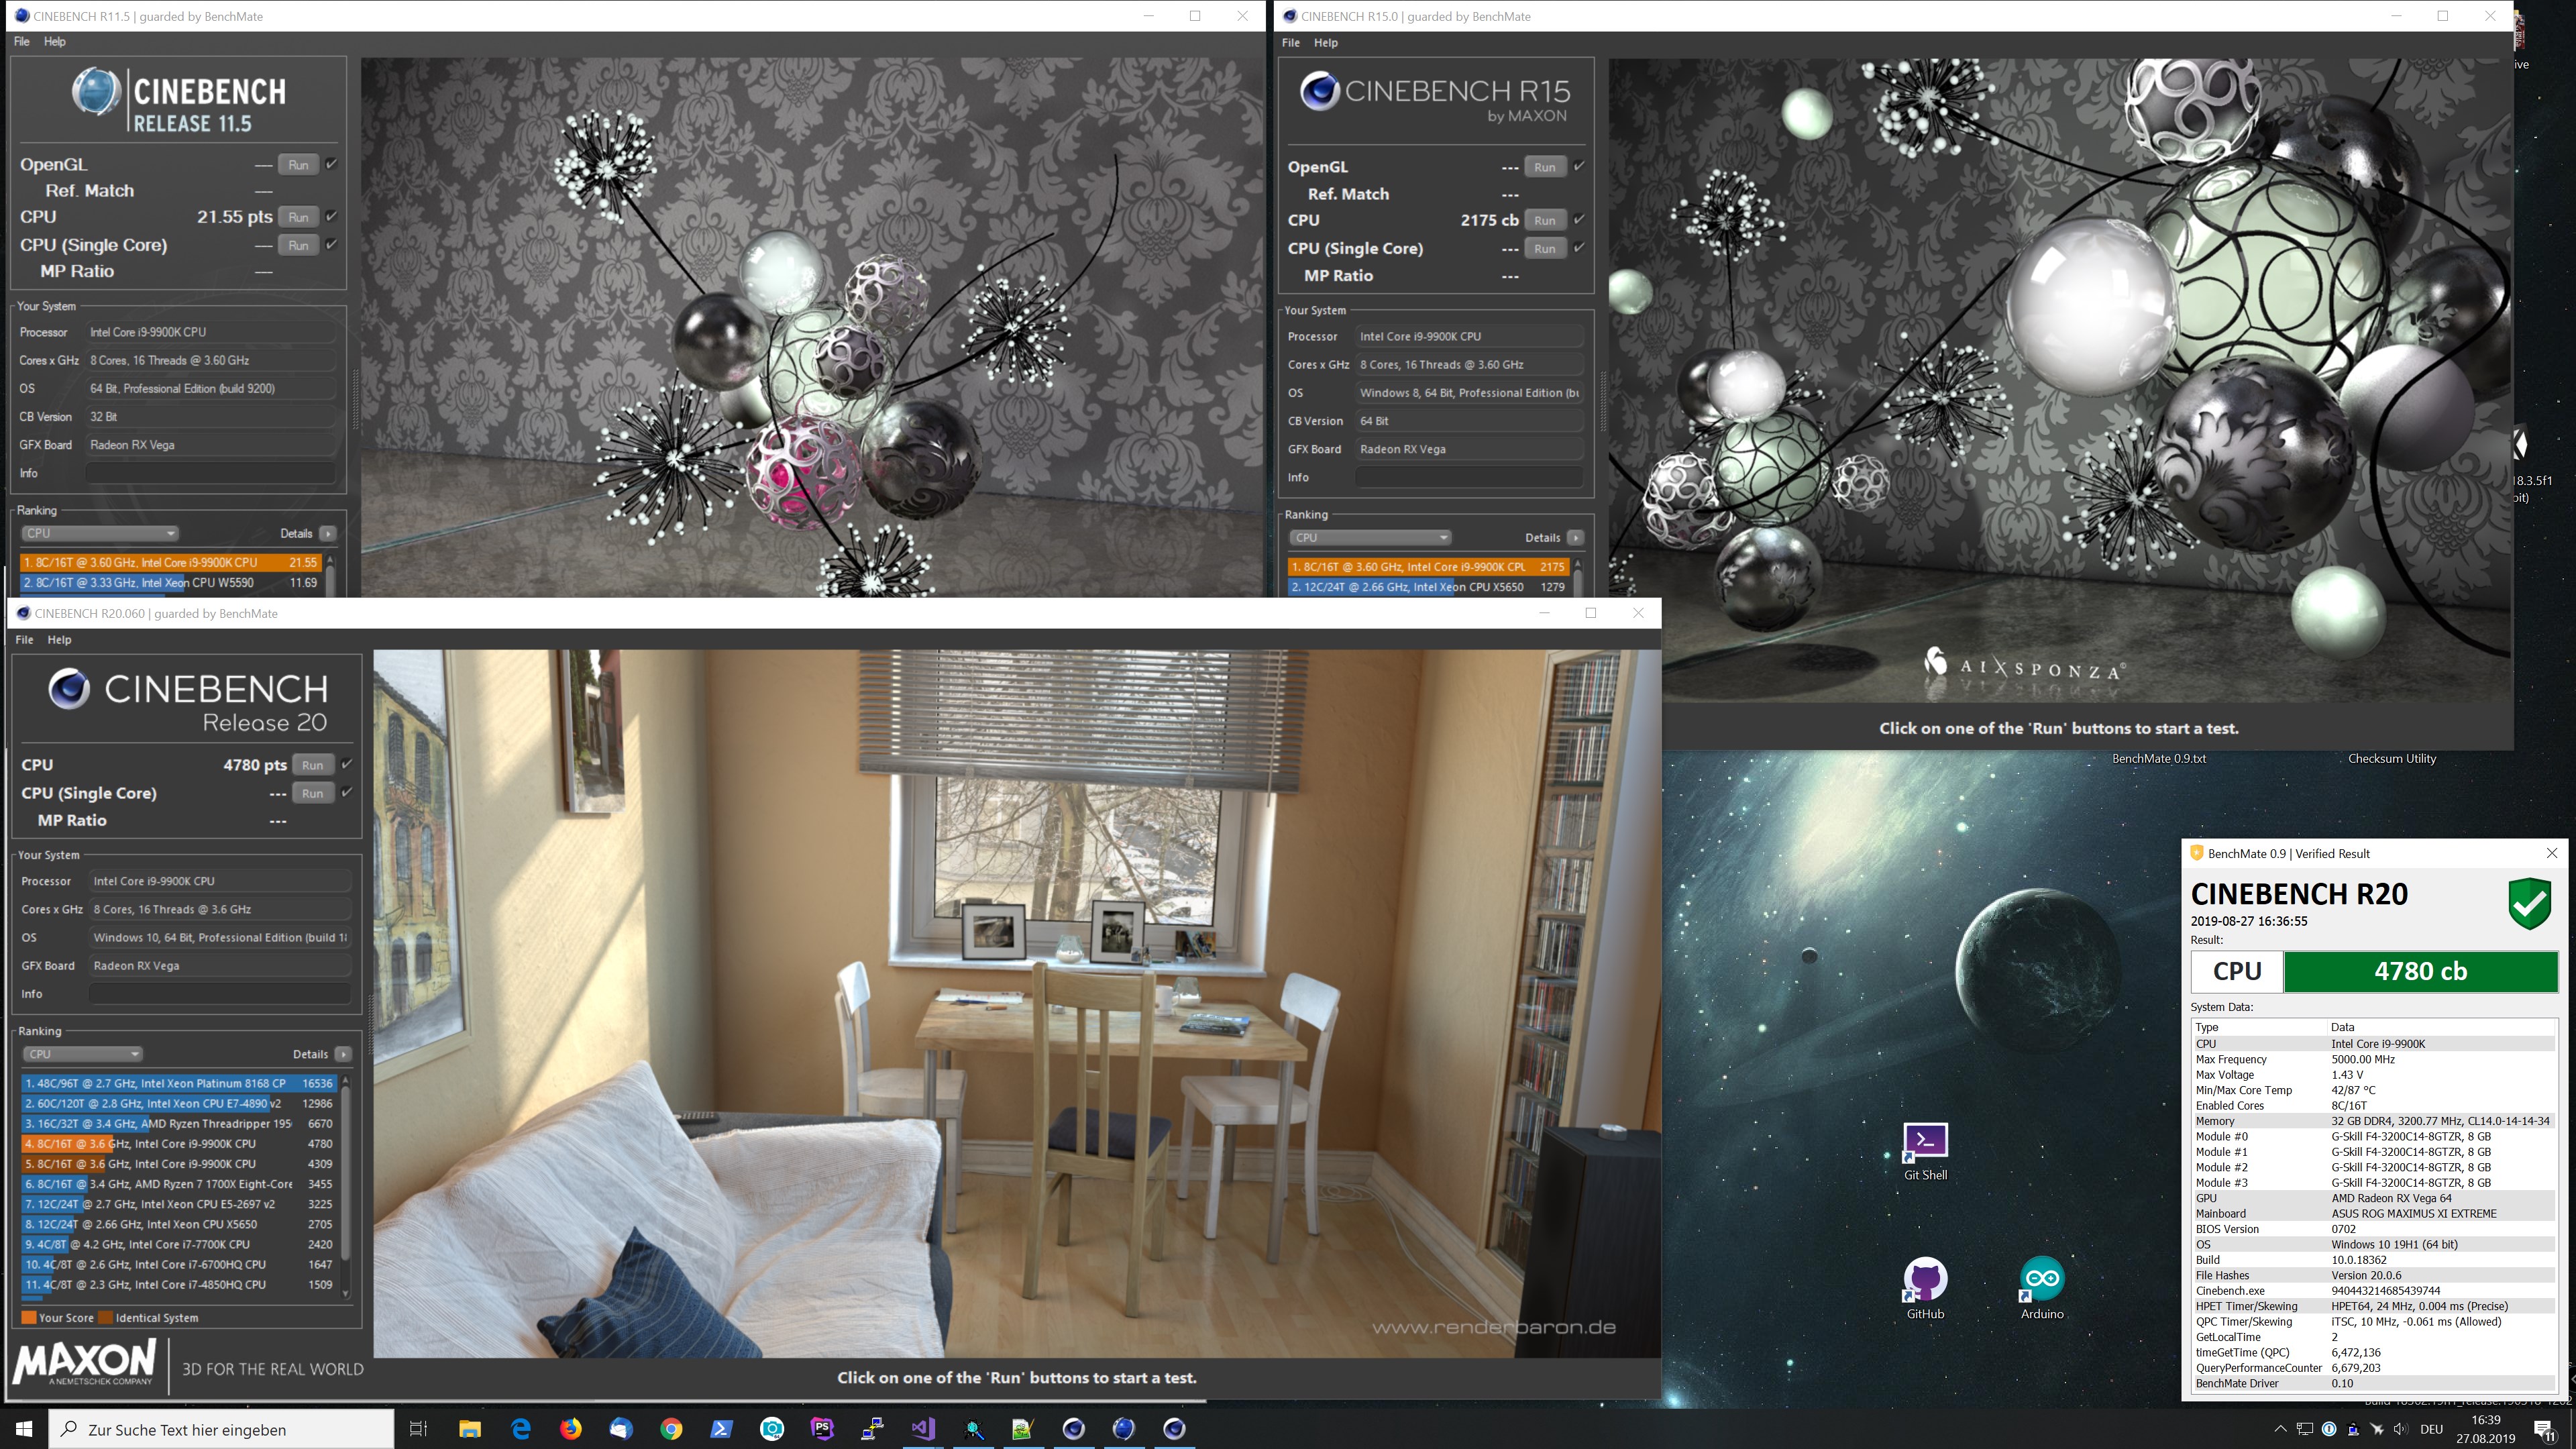The height and width of the screenshot is (1449, 2576).
Task: Open Ranking CPU dropdown in Cinebench R20
Action: click(x=83, y=1054)
